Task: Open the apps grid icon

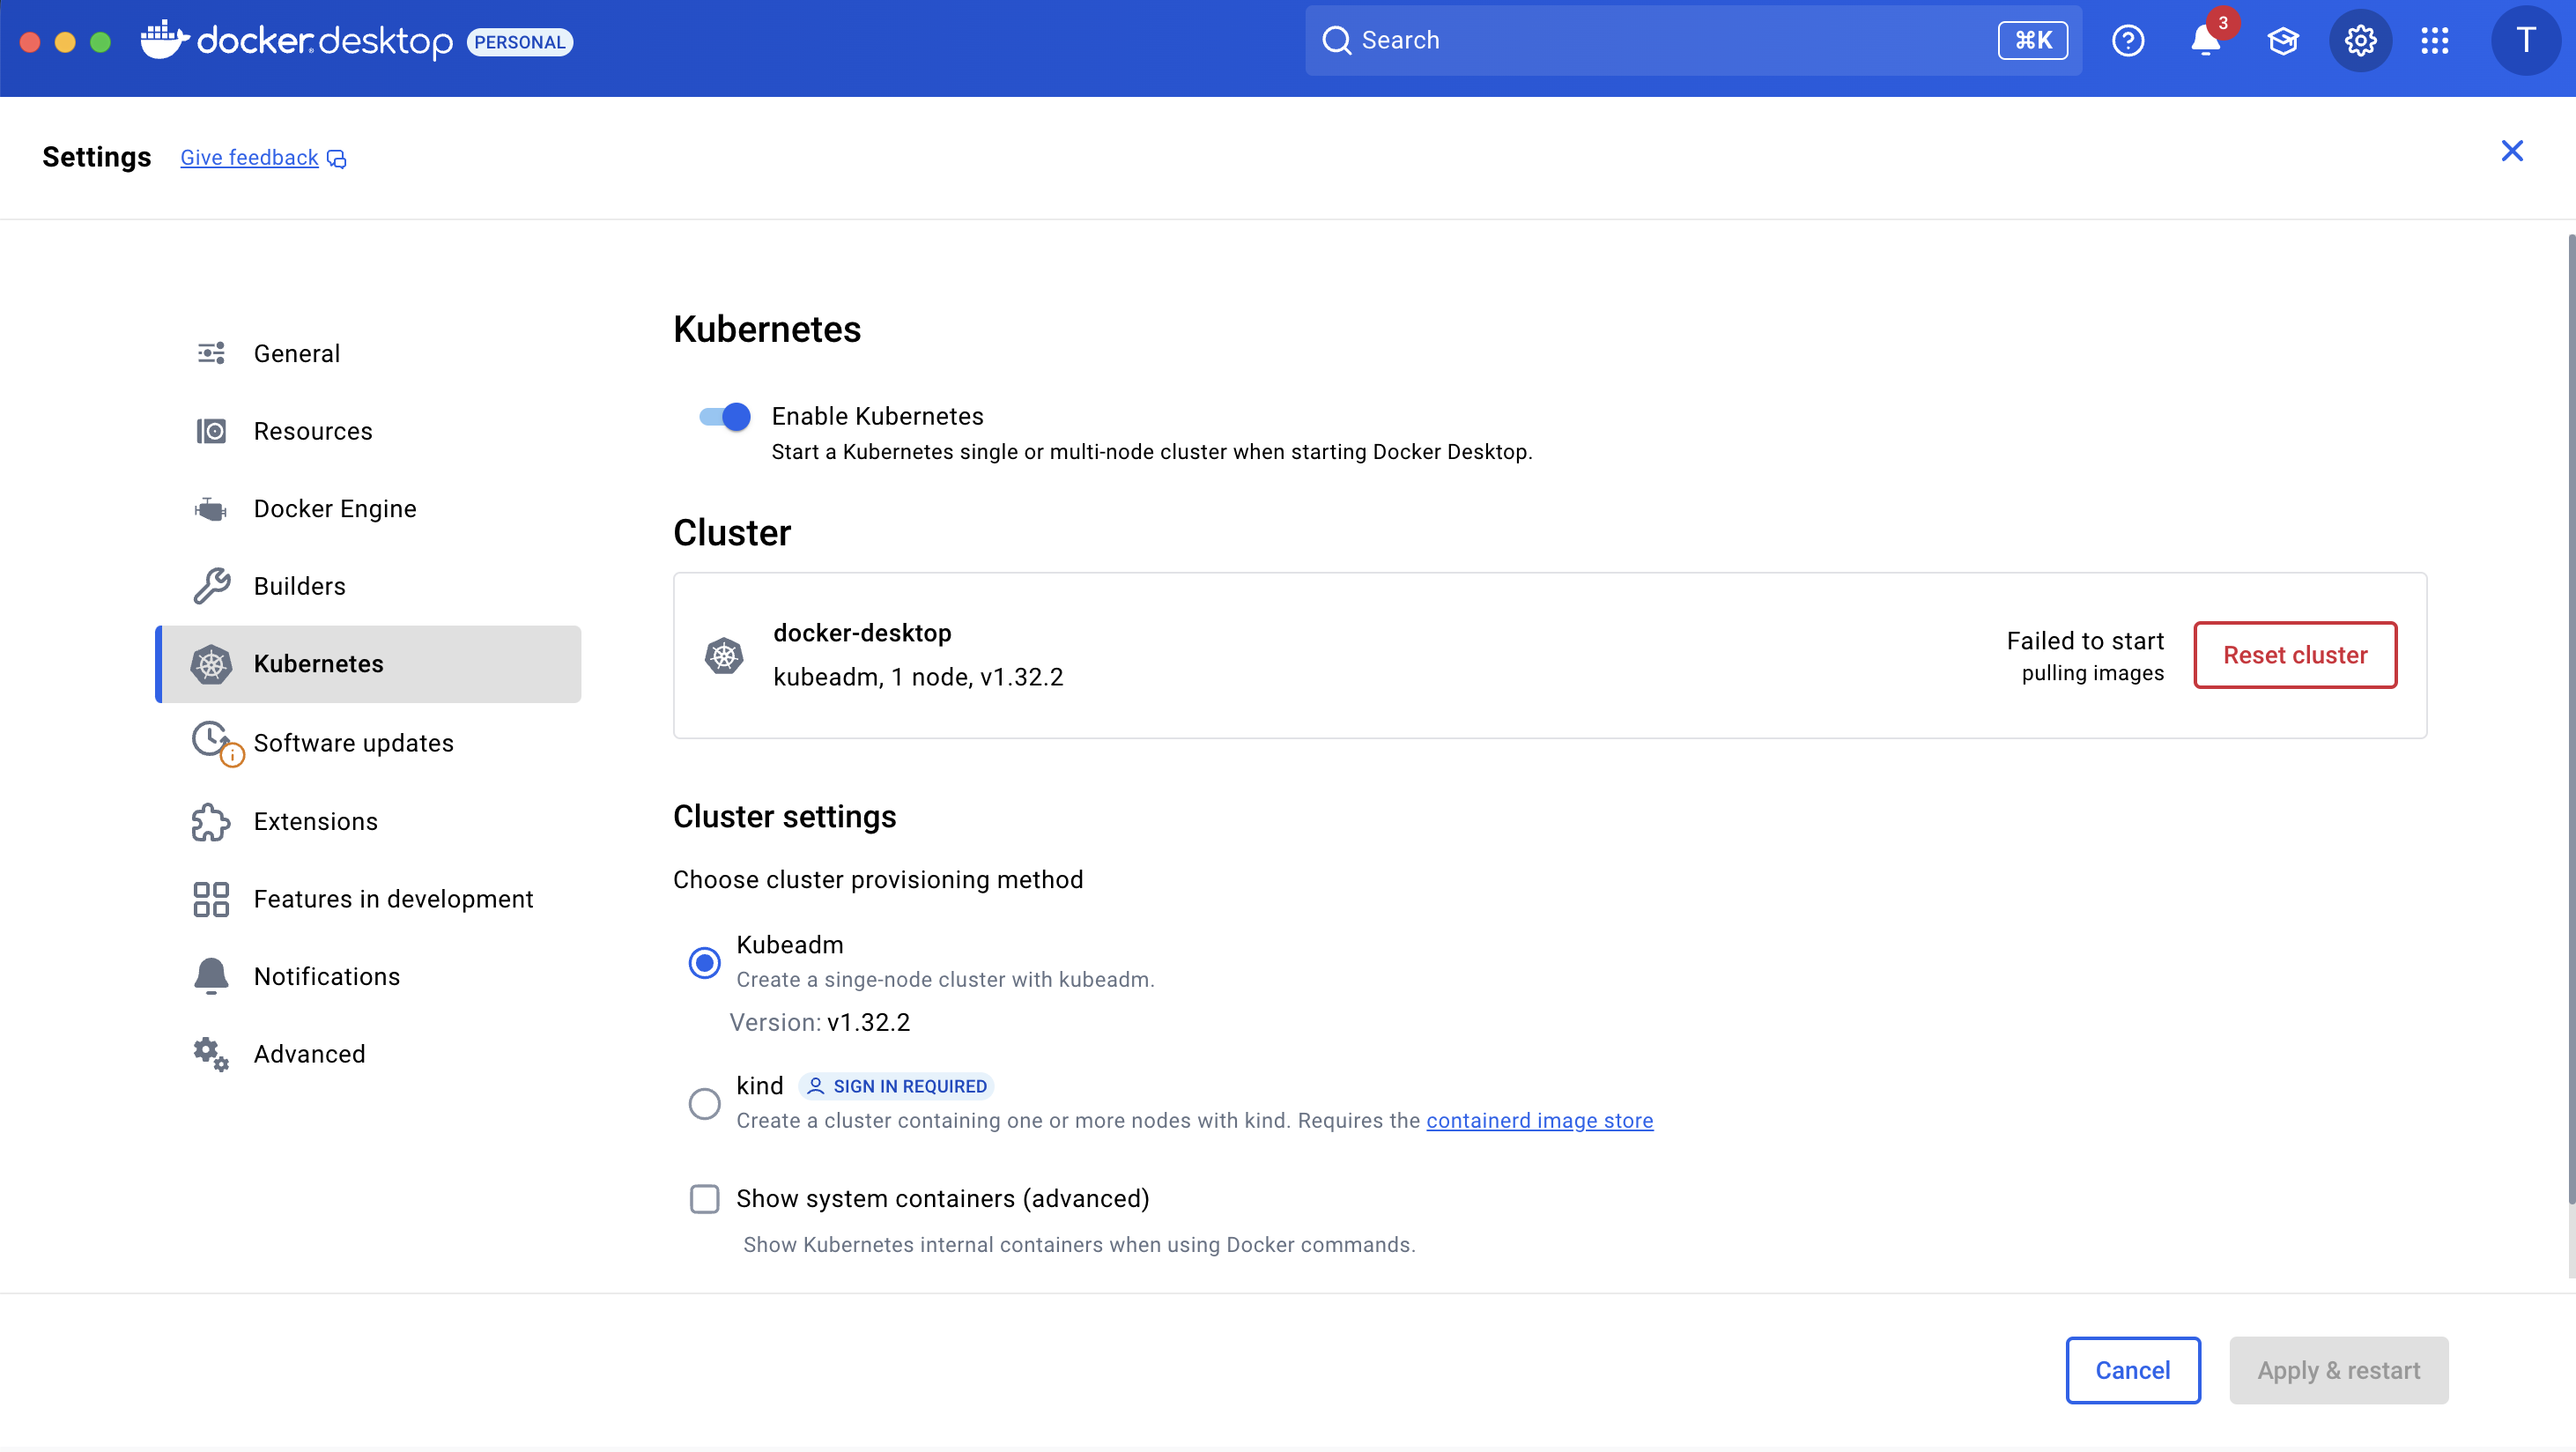Action: [x=2435, y=40]
